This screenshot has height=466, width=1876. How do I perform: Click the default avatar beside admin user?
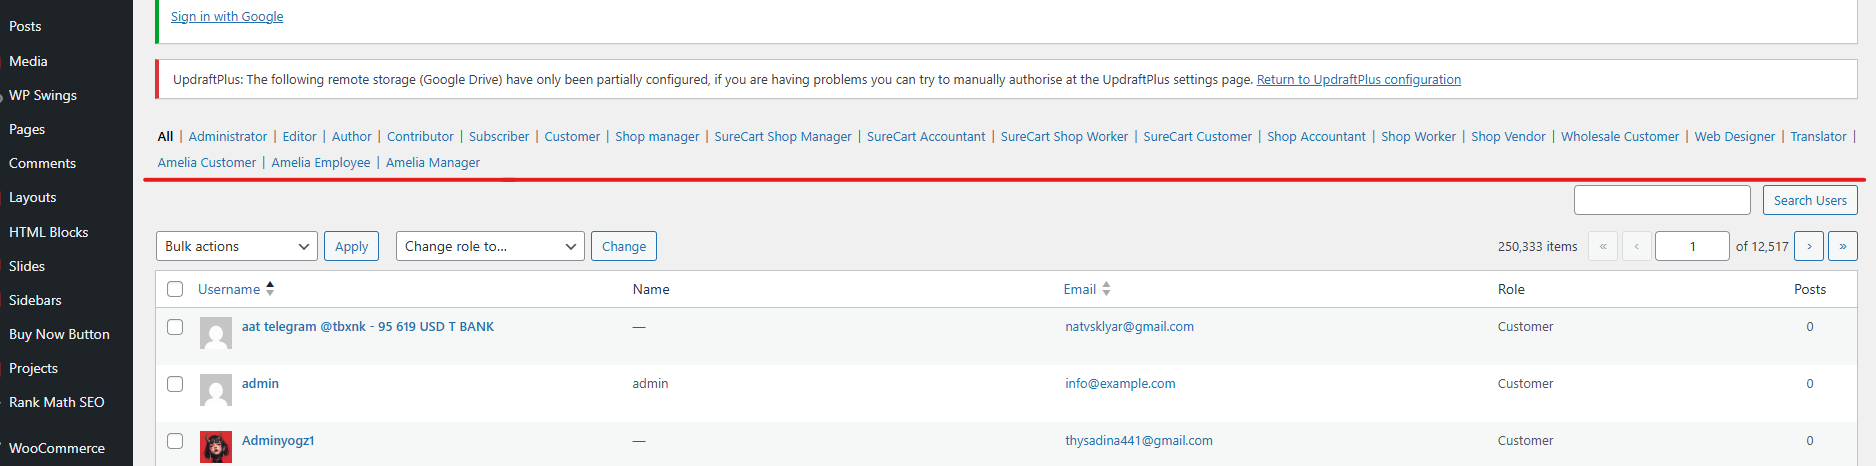(x=216, y=390)
